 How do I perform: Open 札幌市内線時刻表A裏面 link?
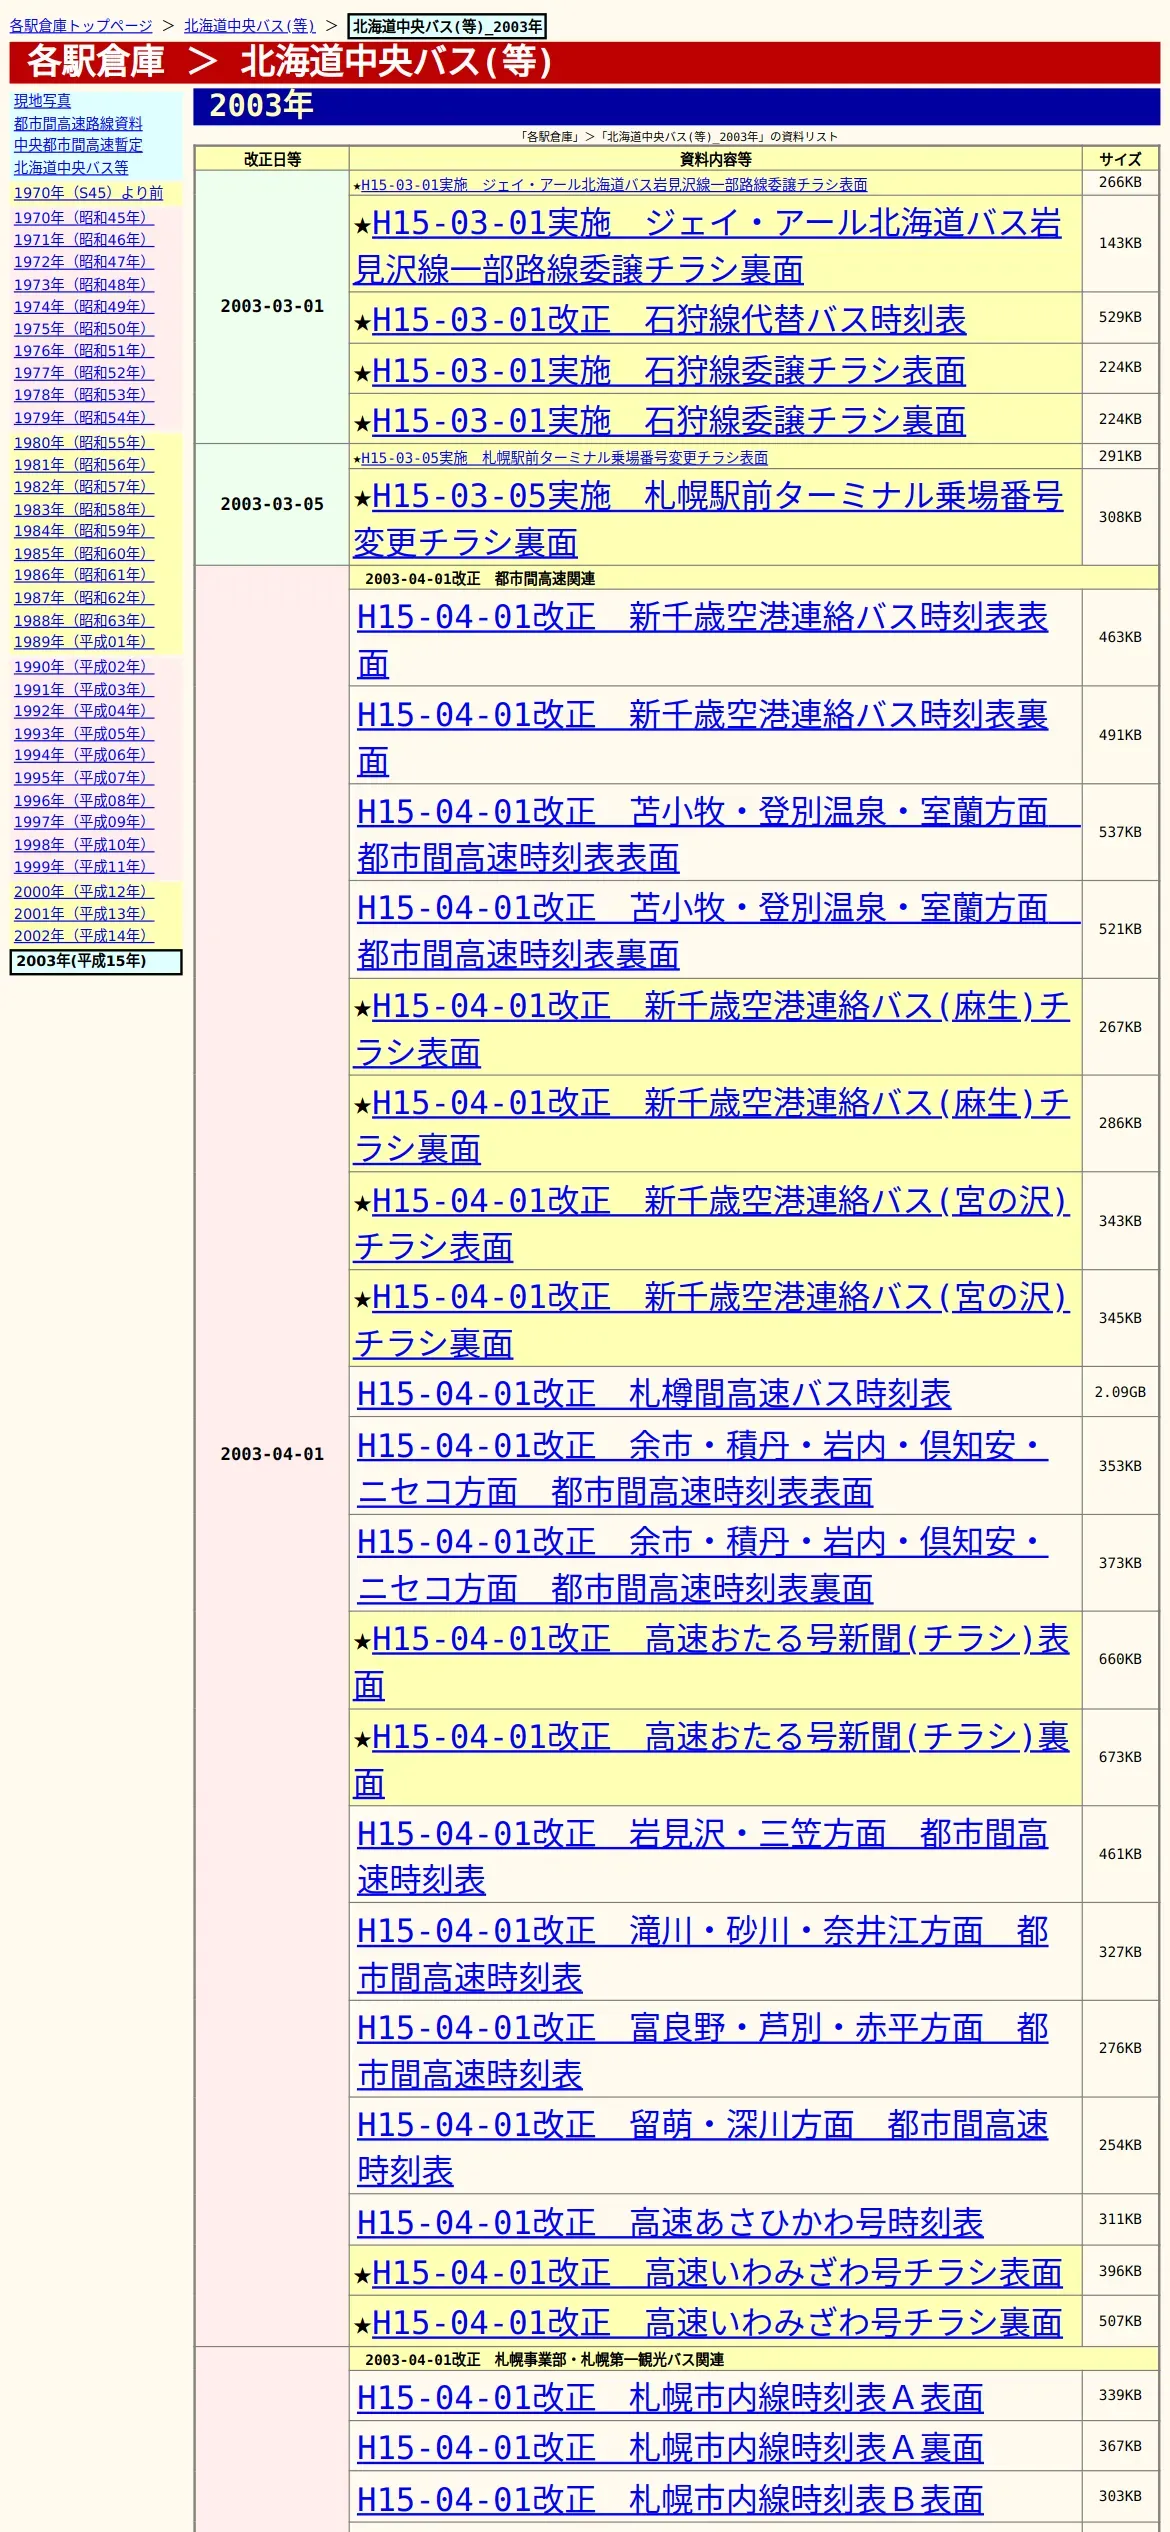pyautogui.click(x=670, y=2448)
